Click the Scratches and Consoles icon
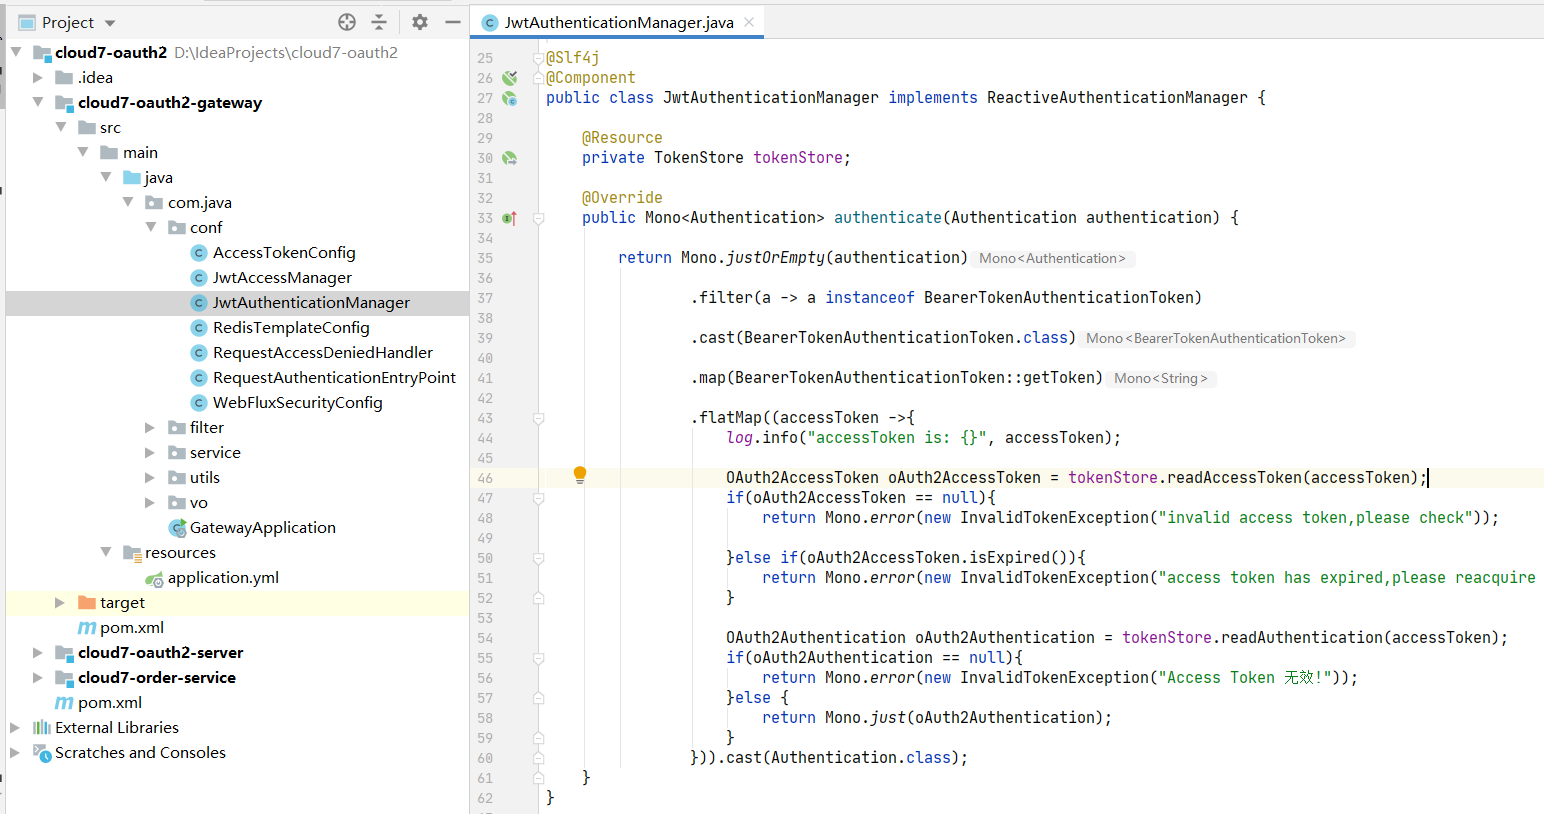This screenshot has width=1544, height=814. (x=42, y=753)
